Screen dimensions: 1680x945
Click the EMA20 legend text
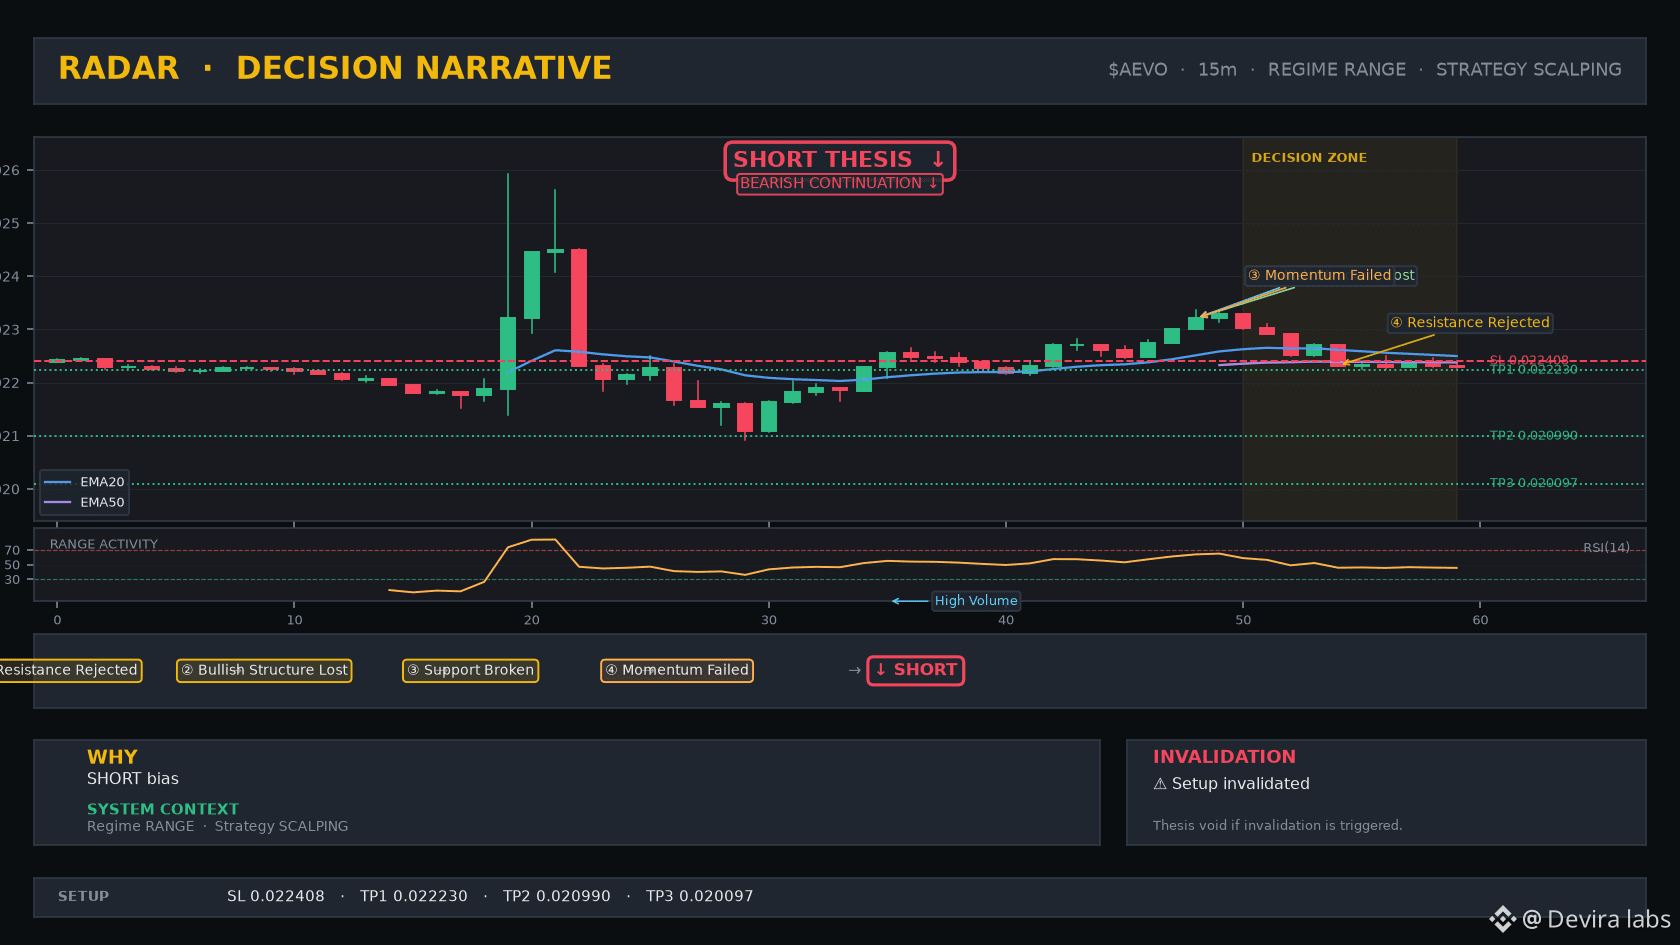[103, 482]
